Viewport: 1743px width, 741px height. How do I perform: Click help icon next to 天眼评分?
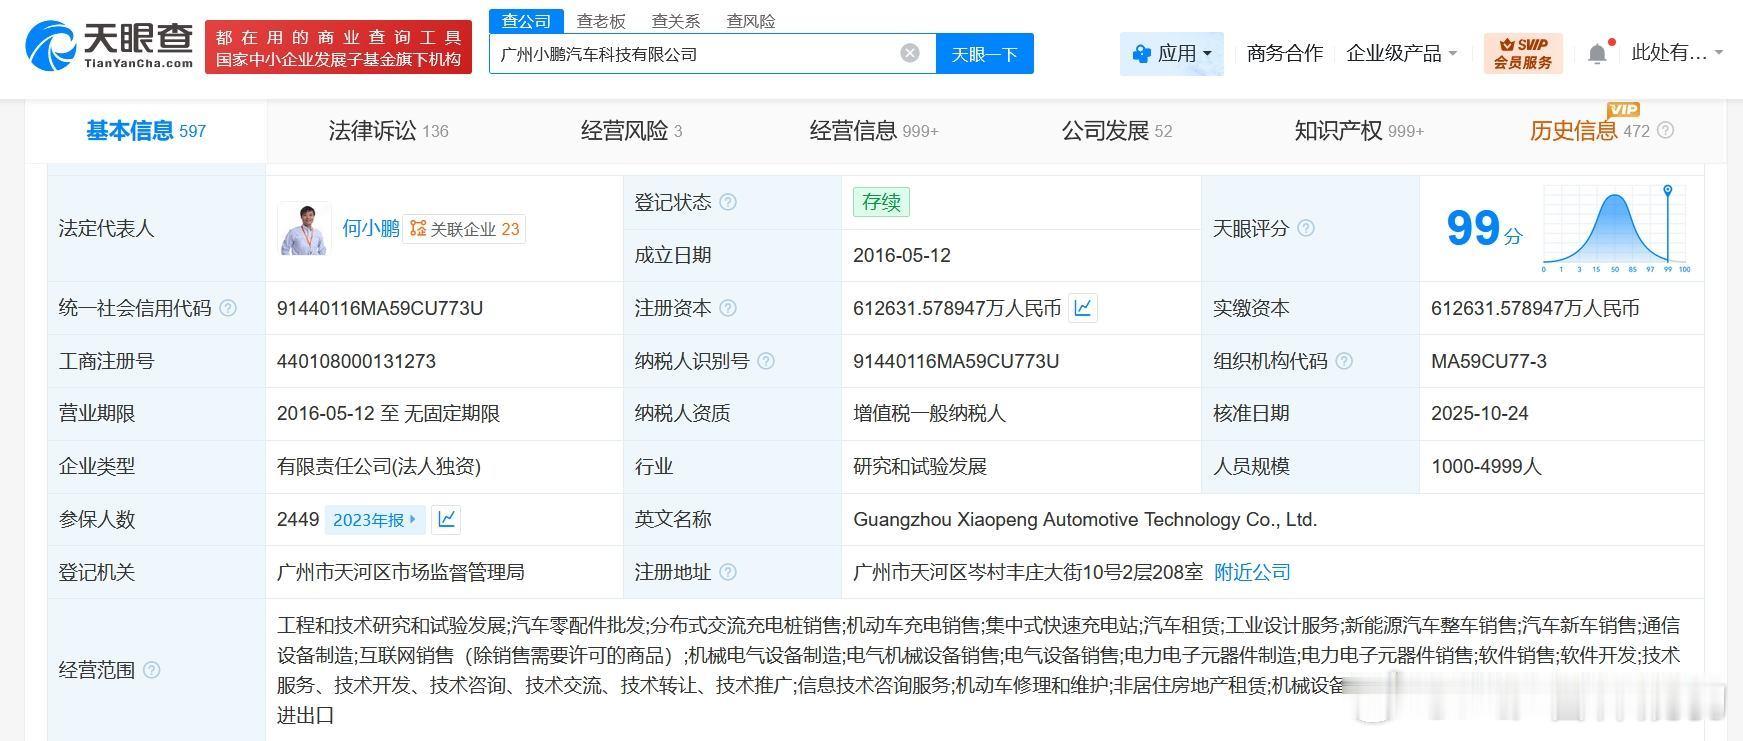1306,228
